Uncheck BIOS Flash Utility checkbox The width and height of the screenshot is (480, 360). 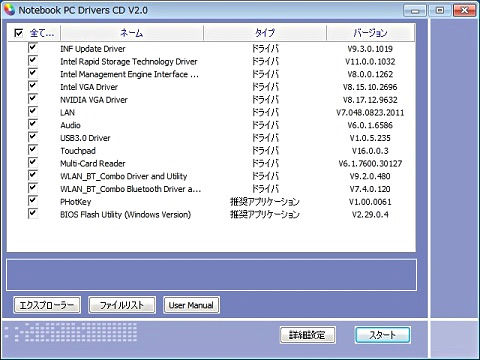coord(33,213)
